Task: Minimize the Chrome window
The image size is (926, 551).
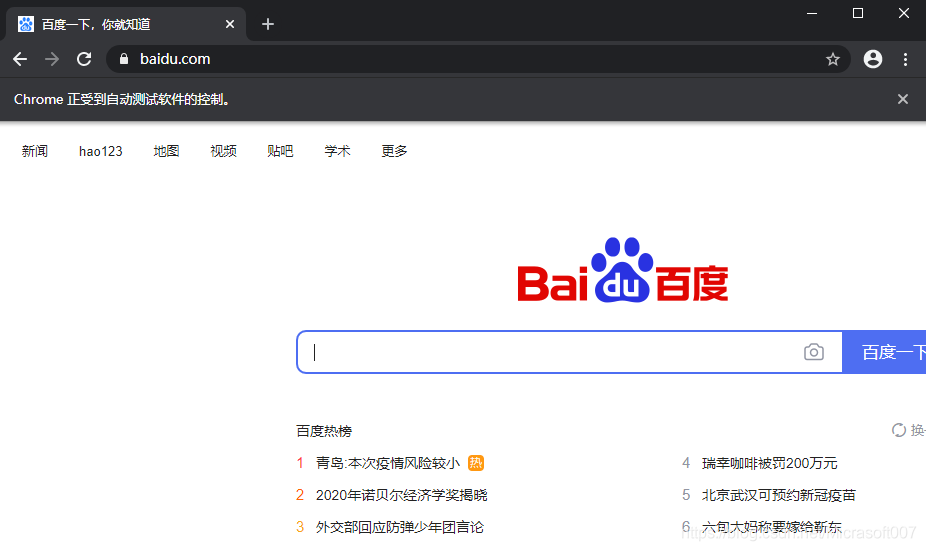Action: coord(812,13)
